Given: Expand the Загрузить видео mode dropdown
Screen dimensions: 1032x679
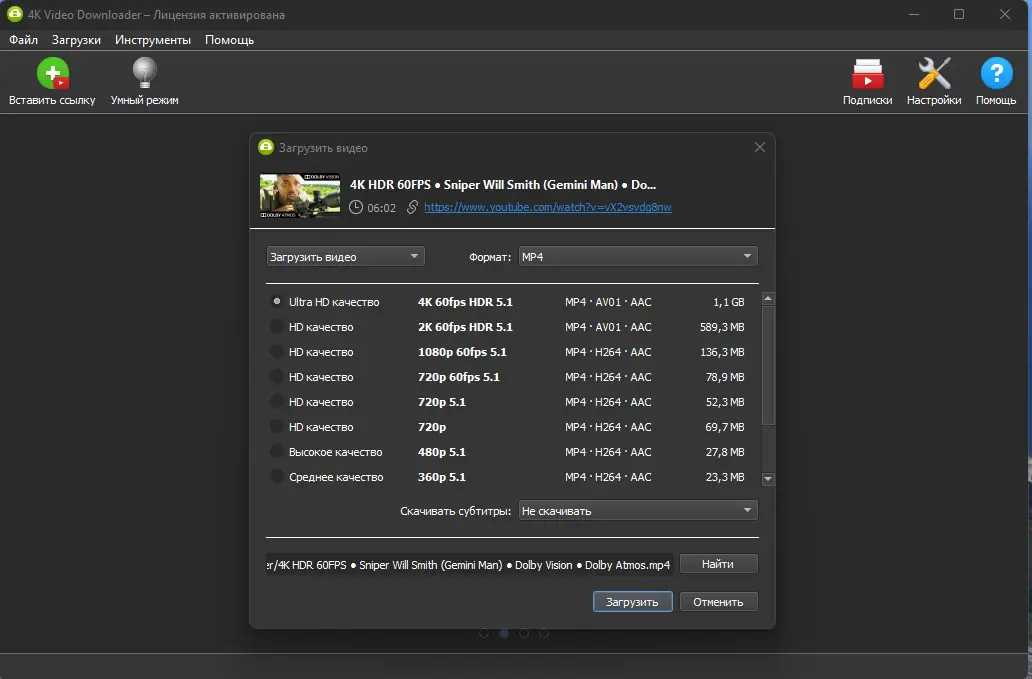Looking at the screenshot, I should tap(345, 257).
